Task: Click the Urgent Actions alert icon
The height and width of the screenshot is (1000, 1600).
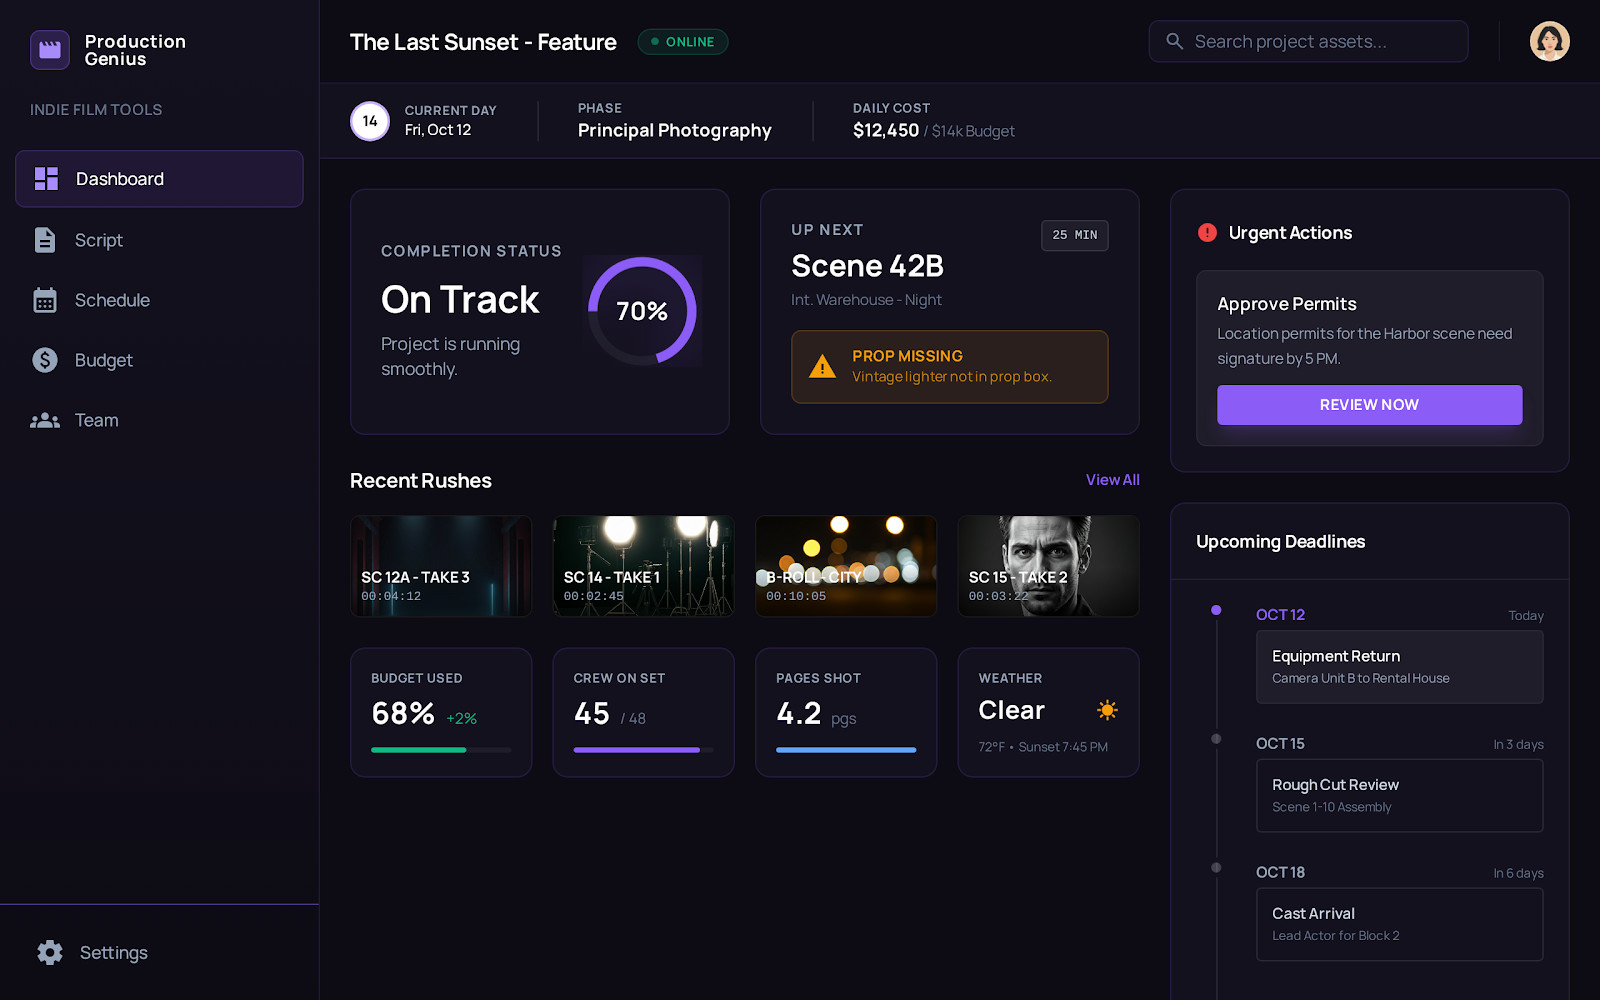Action: [x=1207, y=232]
